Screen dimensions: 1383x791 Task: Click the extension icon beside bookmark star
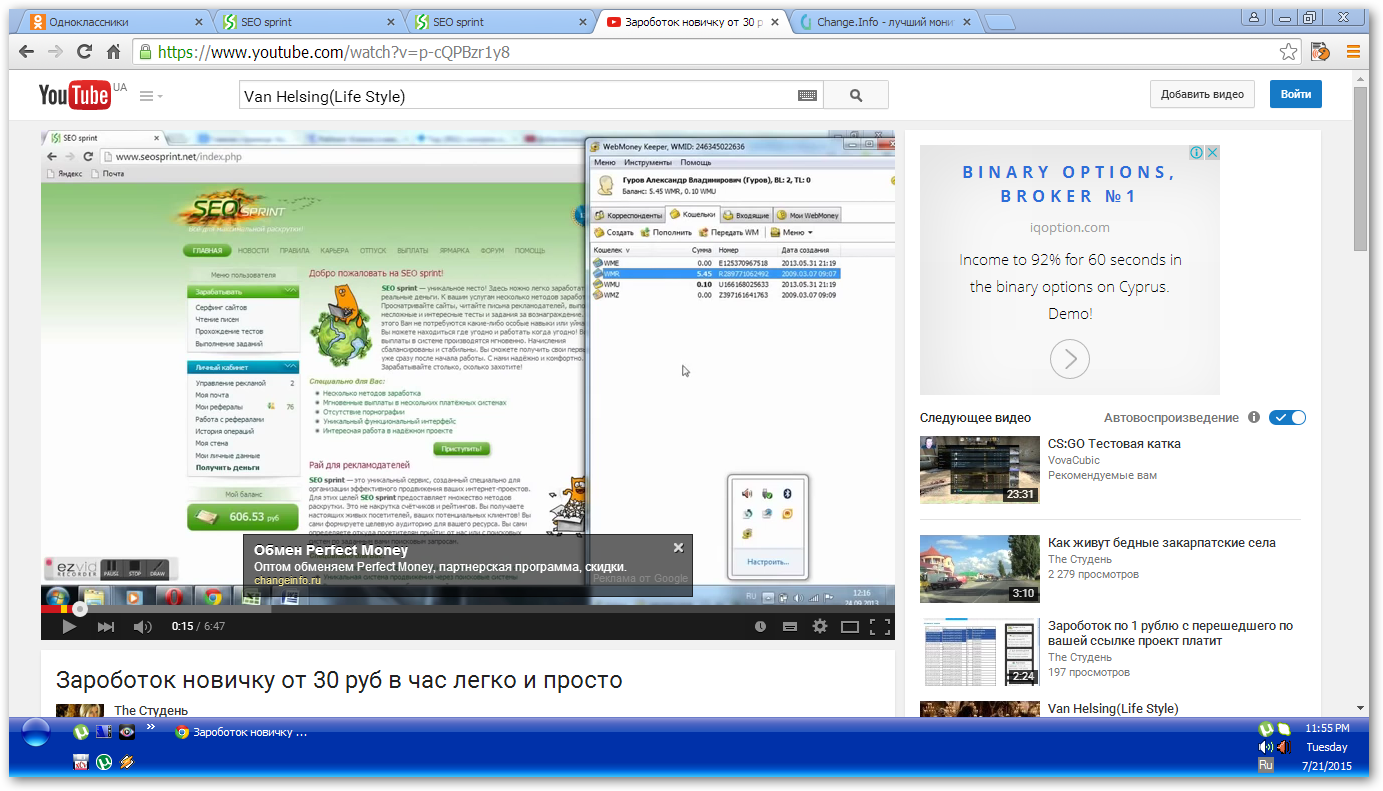click(1320, 52)
